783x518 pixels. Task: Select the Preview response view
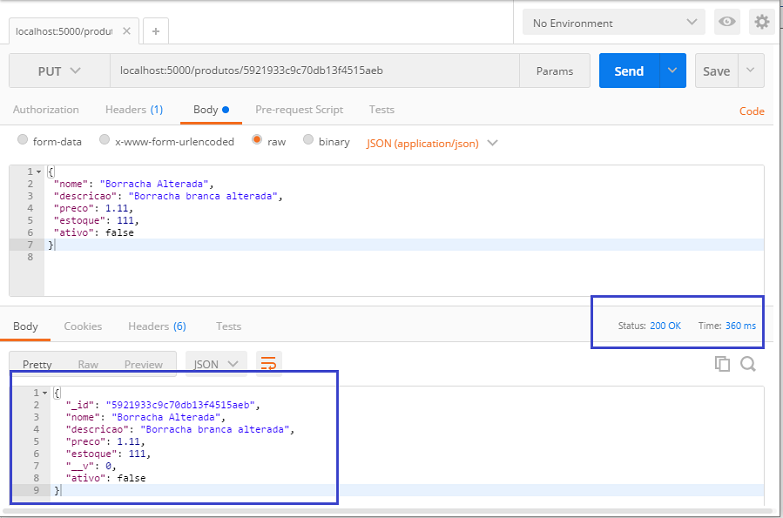point(143,364)
